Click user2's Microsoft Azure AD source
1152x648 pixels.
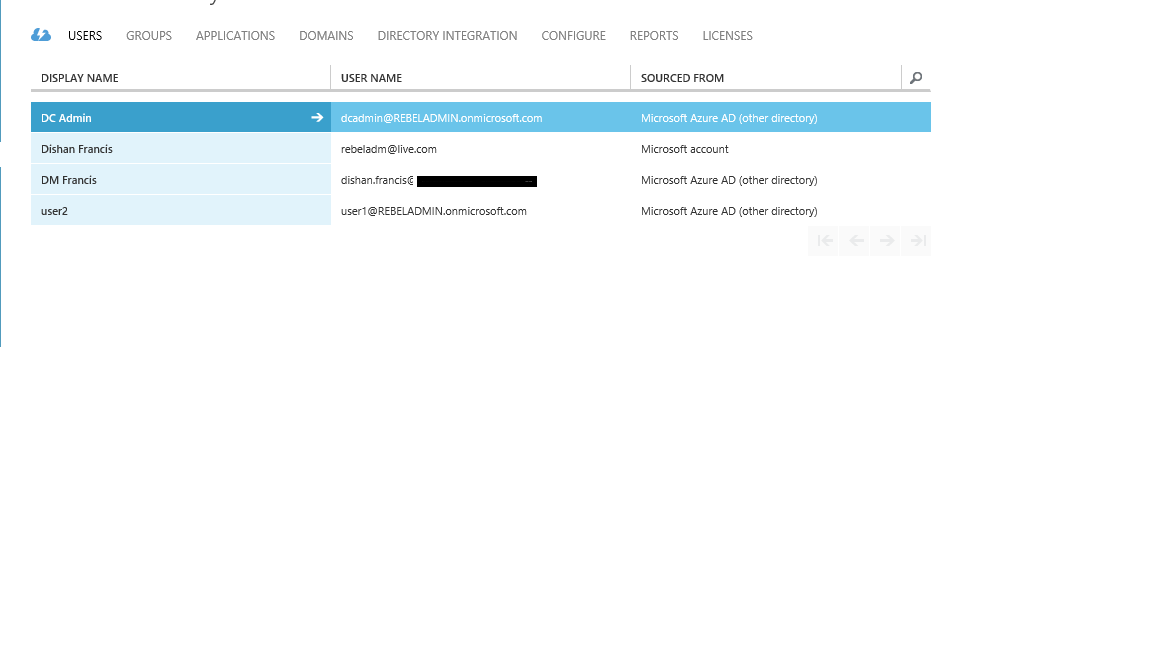point(729,211)
